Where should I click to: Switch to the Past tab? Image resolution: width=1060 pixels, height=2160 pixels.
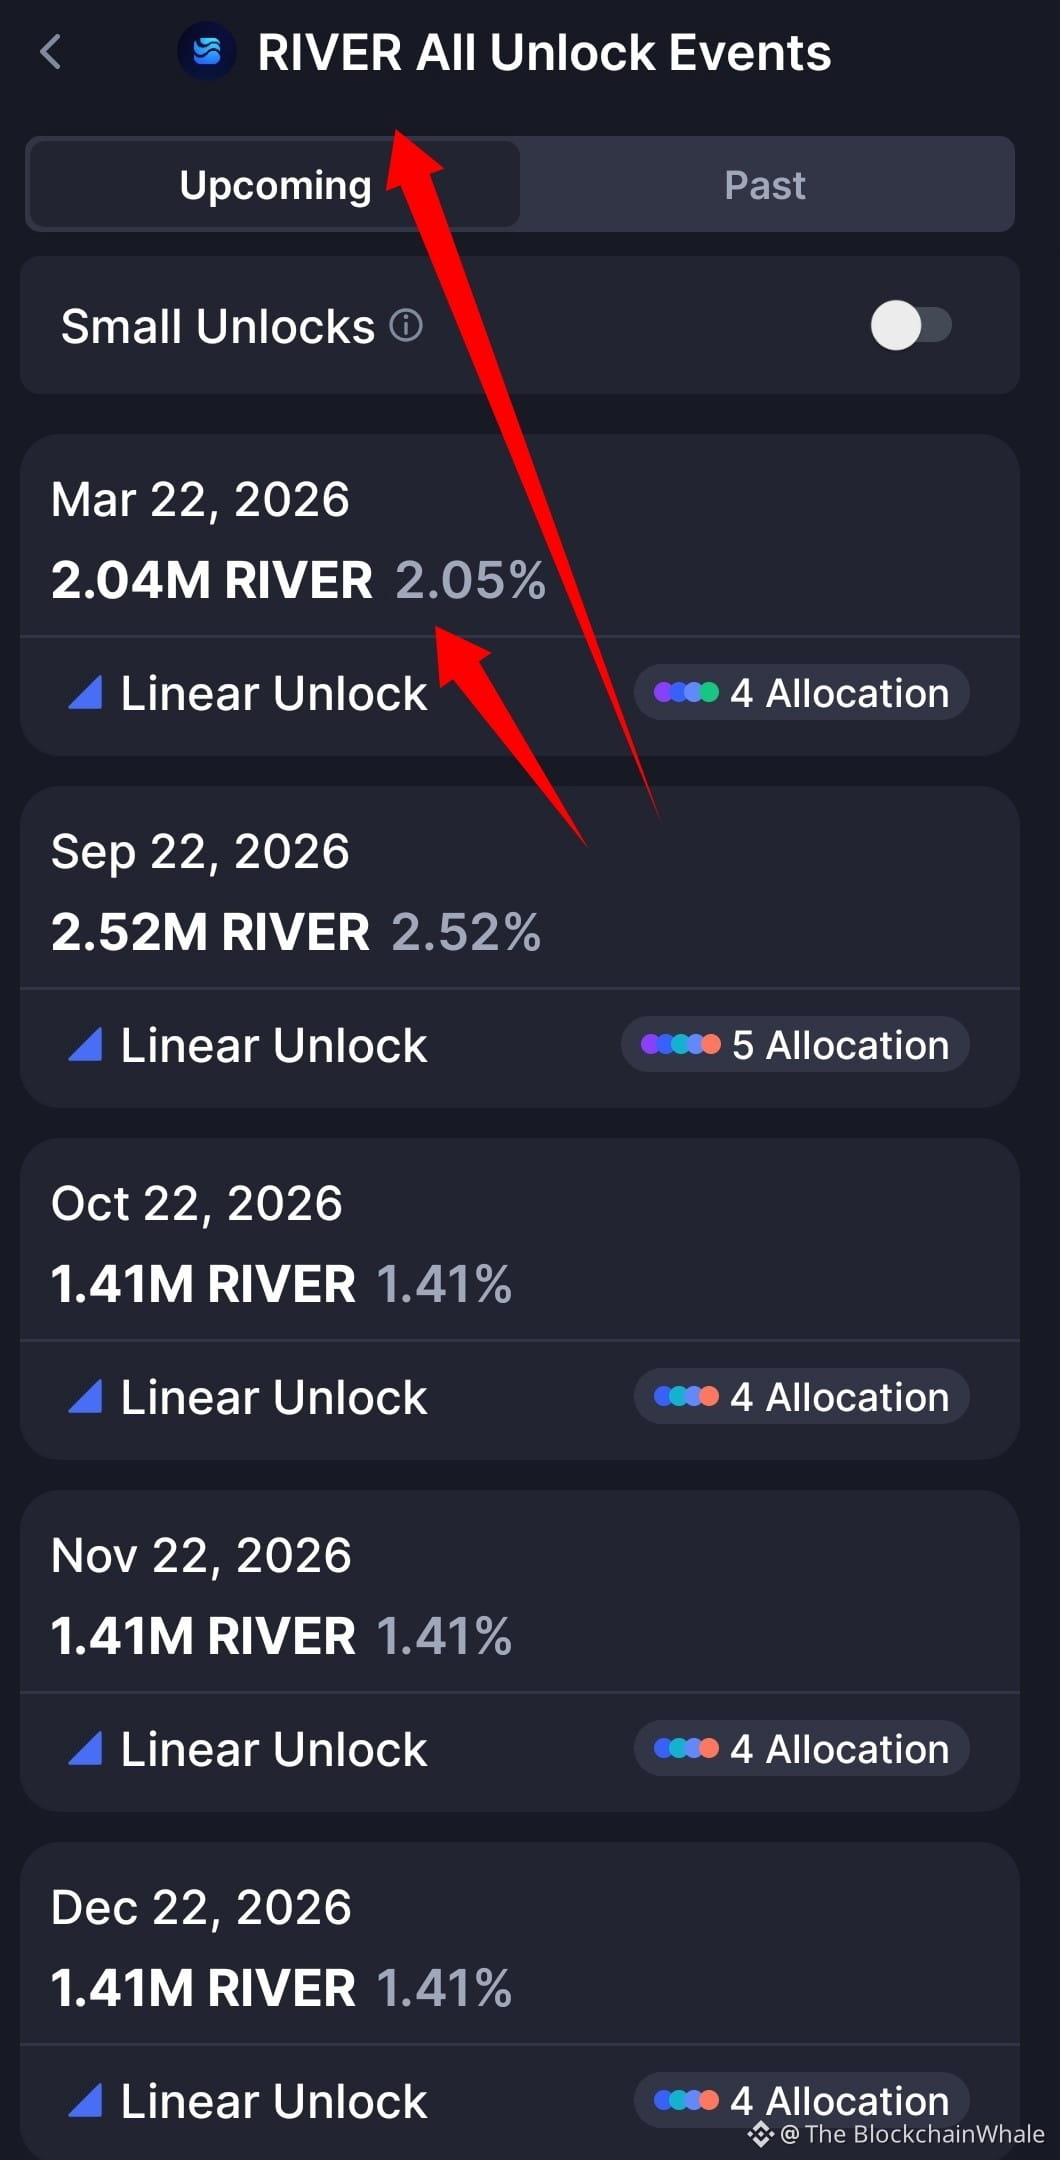click(x=765, y=185)
